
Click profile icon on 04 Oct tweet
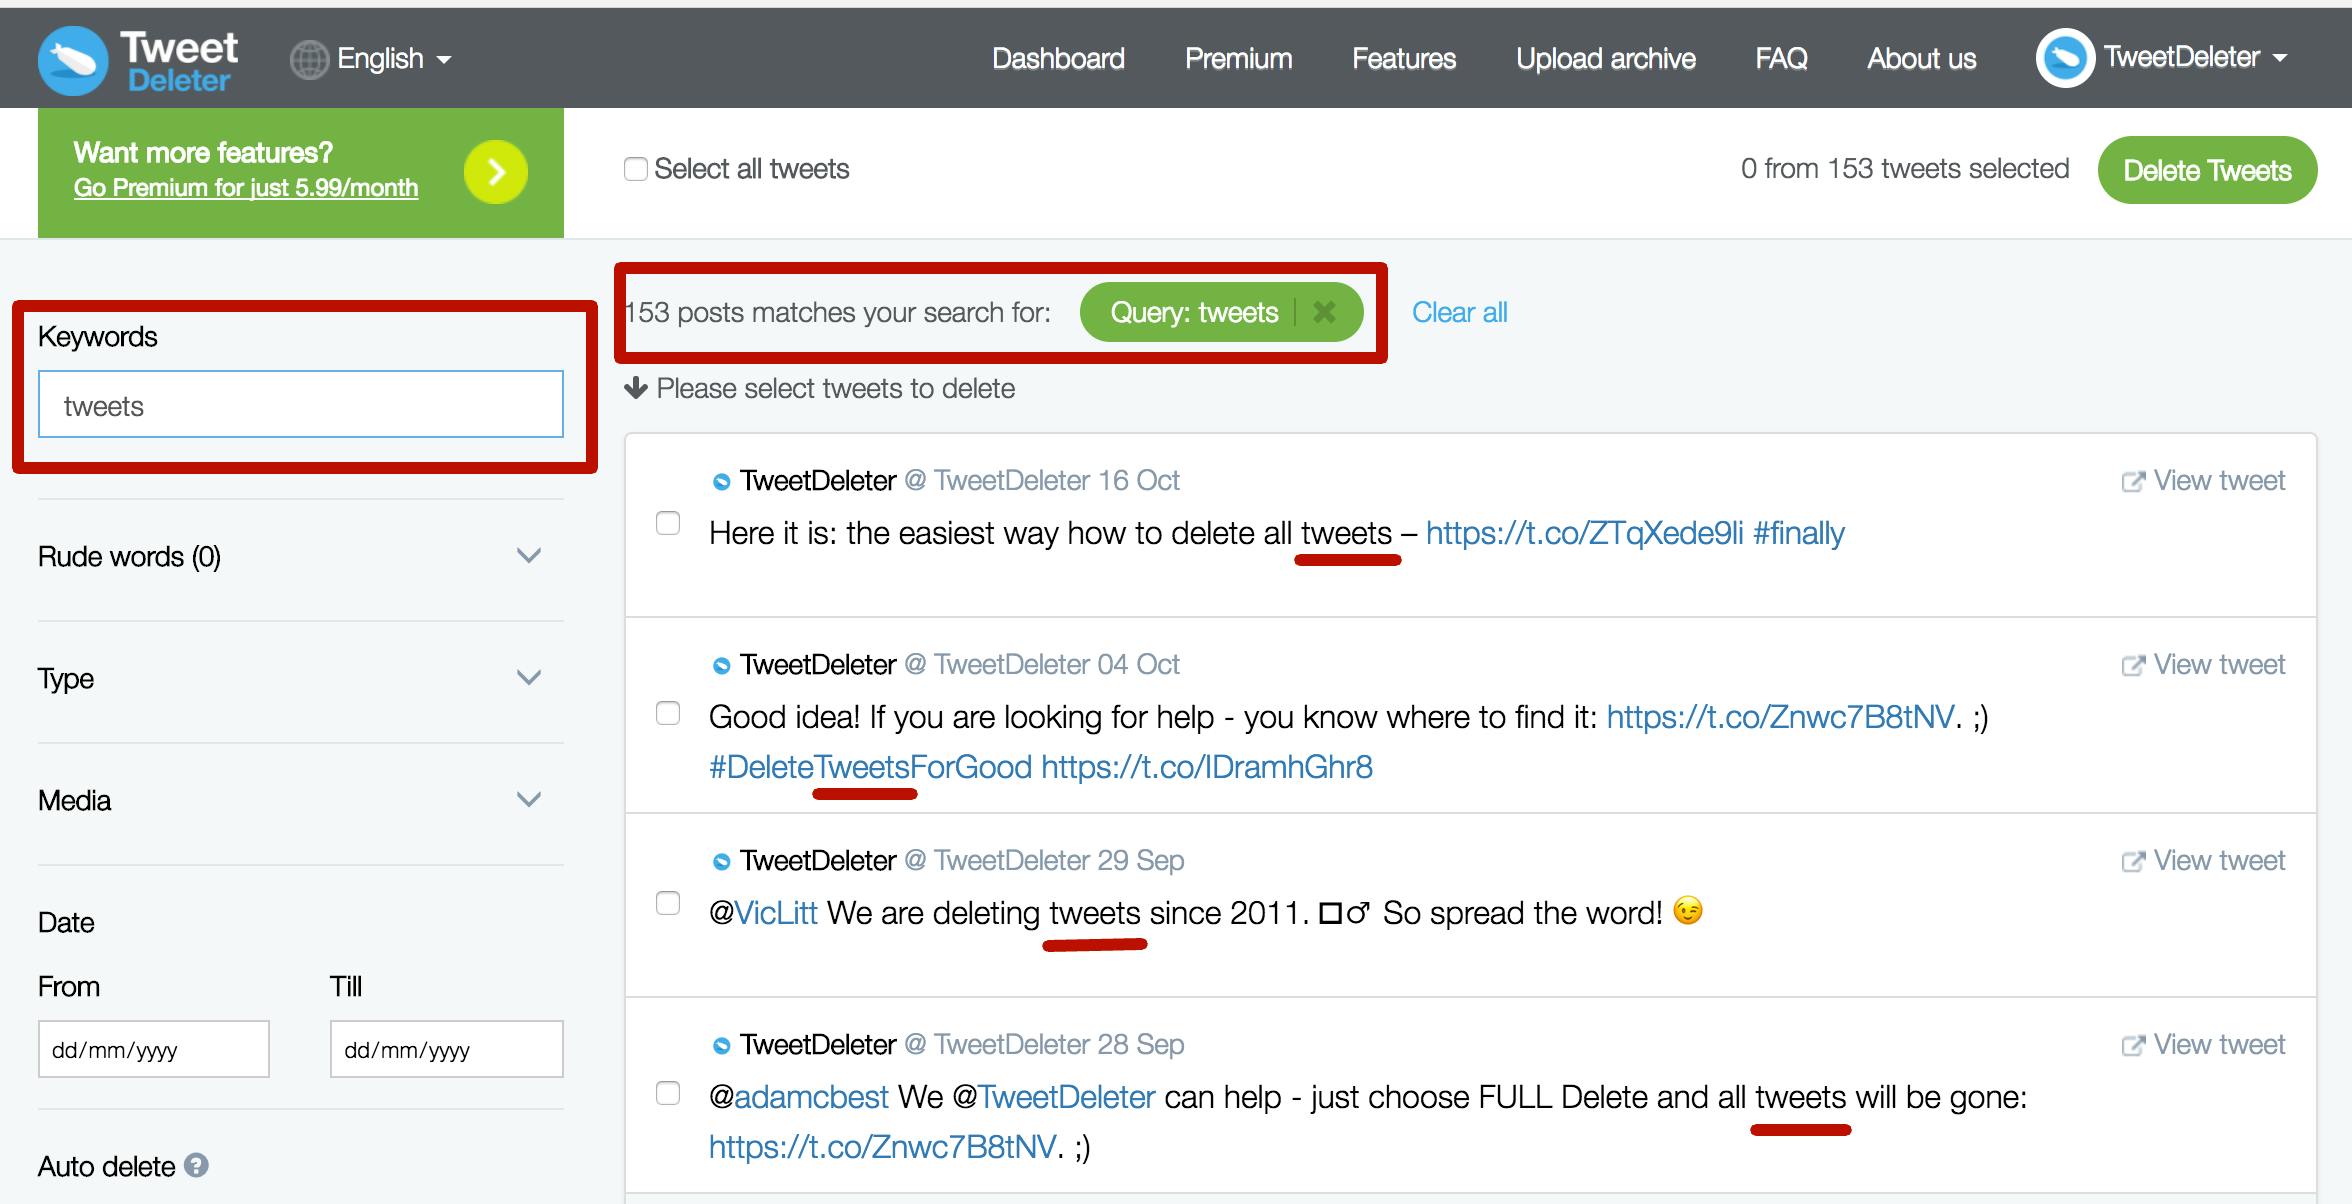pos(721,666)
